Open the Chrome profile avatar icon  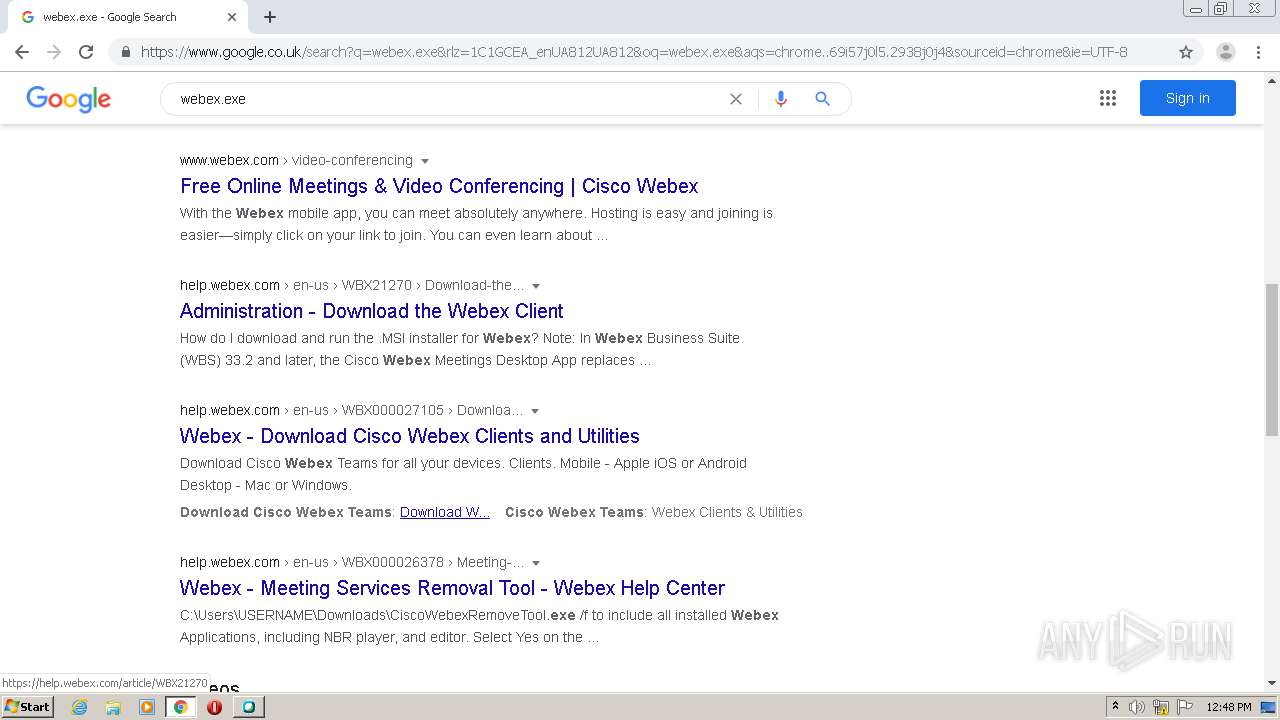pos(1225,52)
